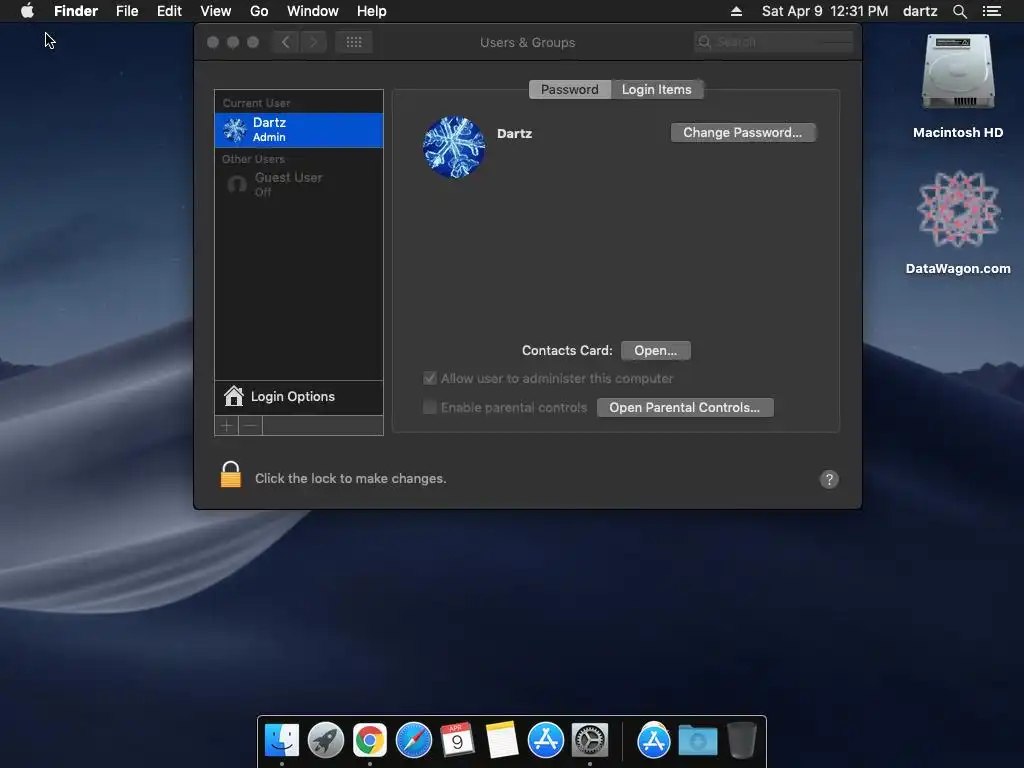This screenshot has width=1024, height=768.
Task: Open the Edit menu
Action: pyautogui.click(x=169, y=11)
